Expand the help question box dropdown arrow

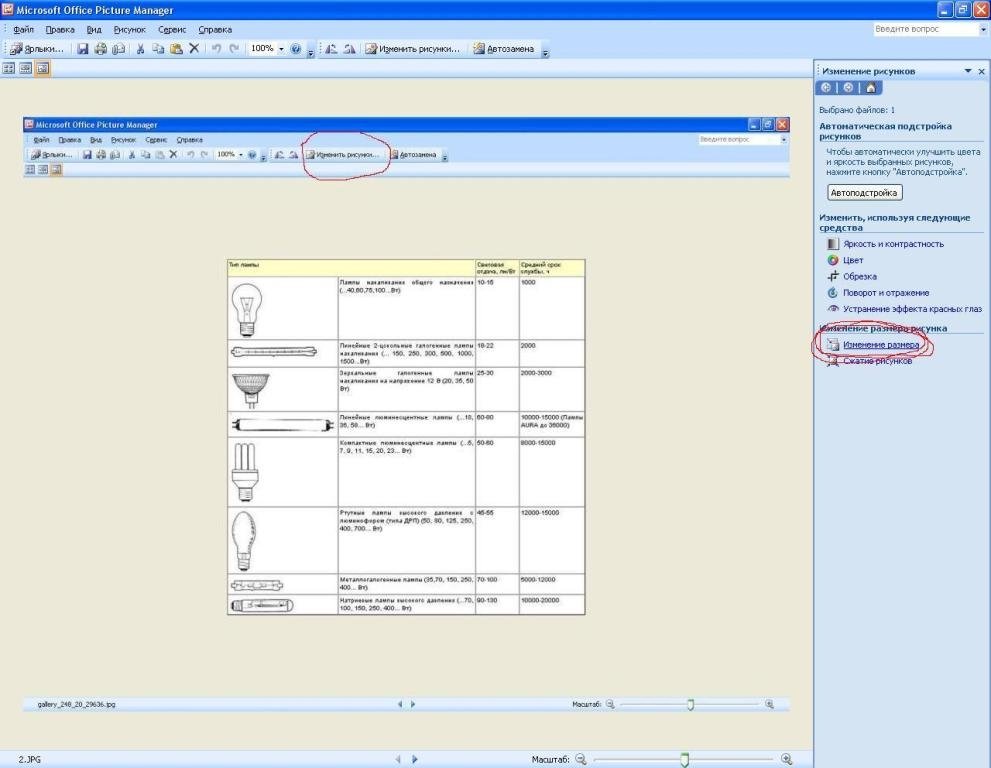[983, 29]
